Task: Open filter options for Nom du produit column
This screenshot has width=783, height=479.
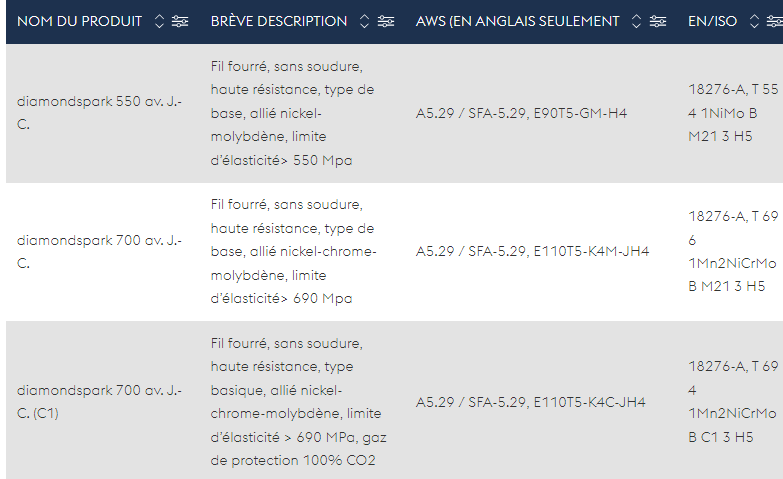Action: tap(180, 21)
